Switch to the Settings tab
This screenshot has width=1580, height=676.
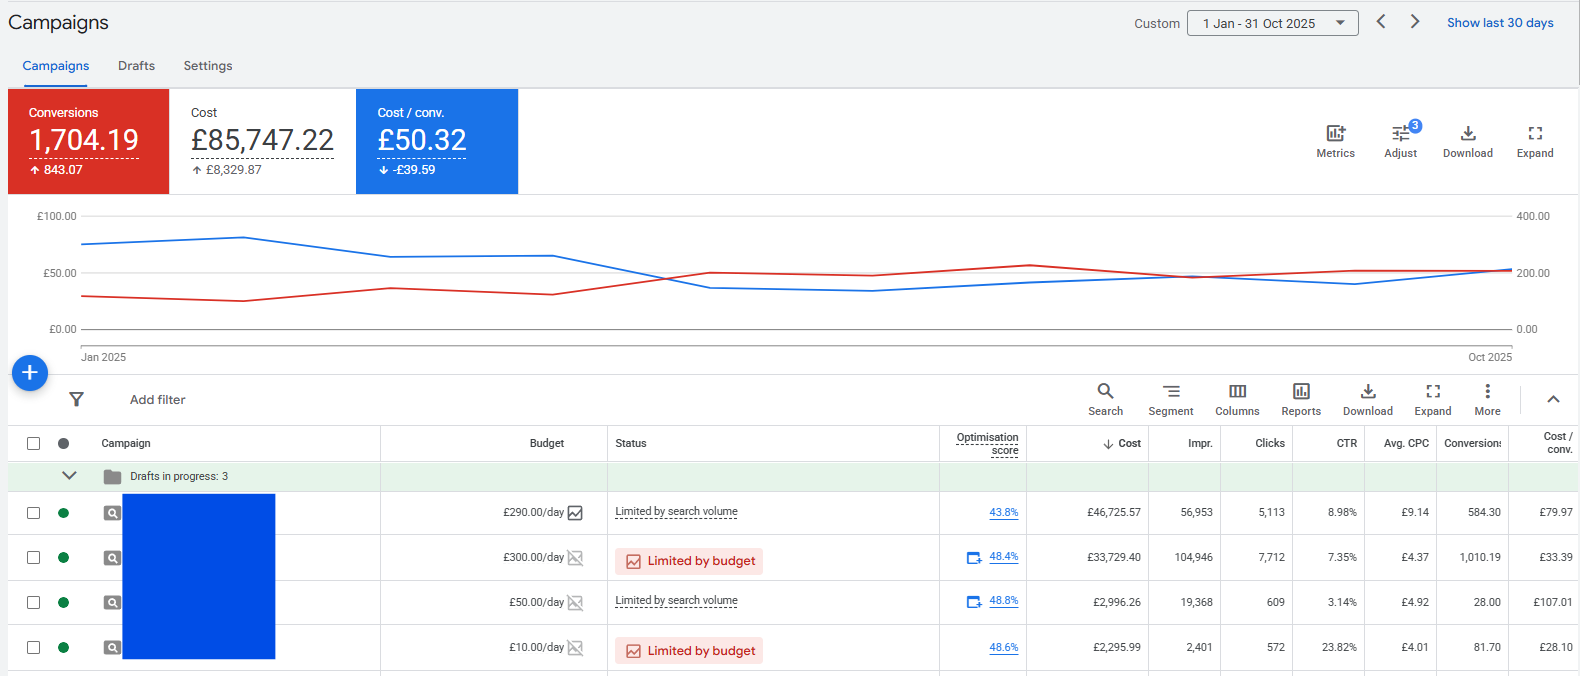(x=208, y=66)
